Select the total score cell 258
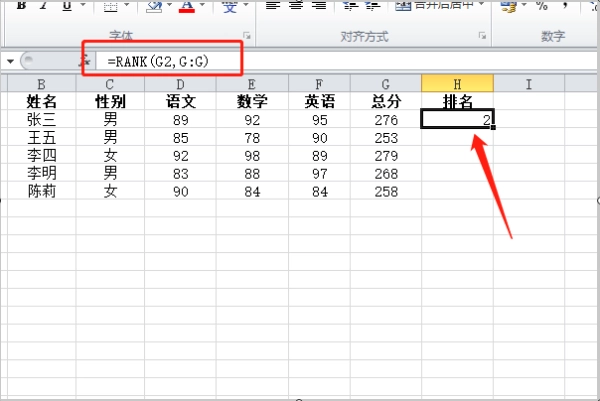This screenshot has width=600, height=401. pyautogui.click(x=386, y=191)
